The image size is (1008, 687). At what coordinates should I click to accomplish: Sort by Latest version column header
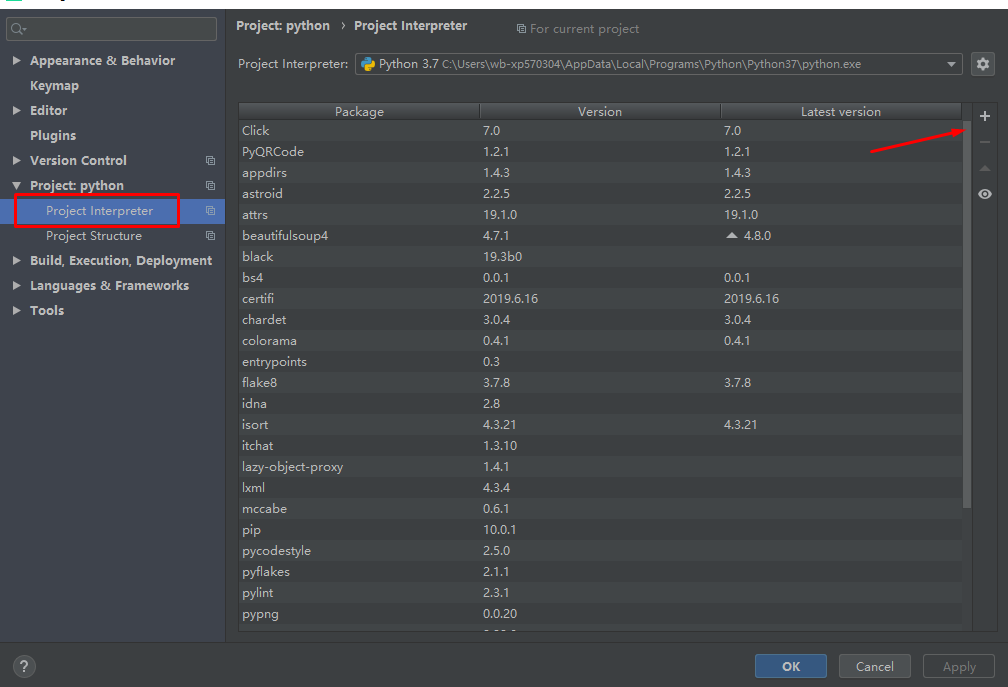(x=841, y=111)
